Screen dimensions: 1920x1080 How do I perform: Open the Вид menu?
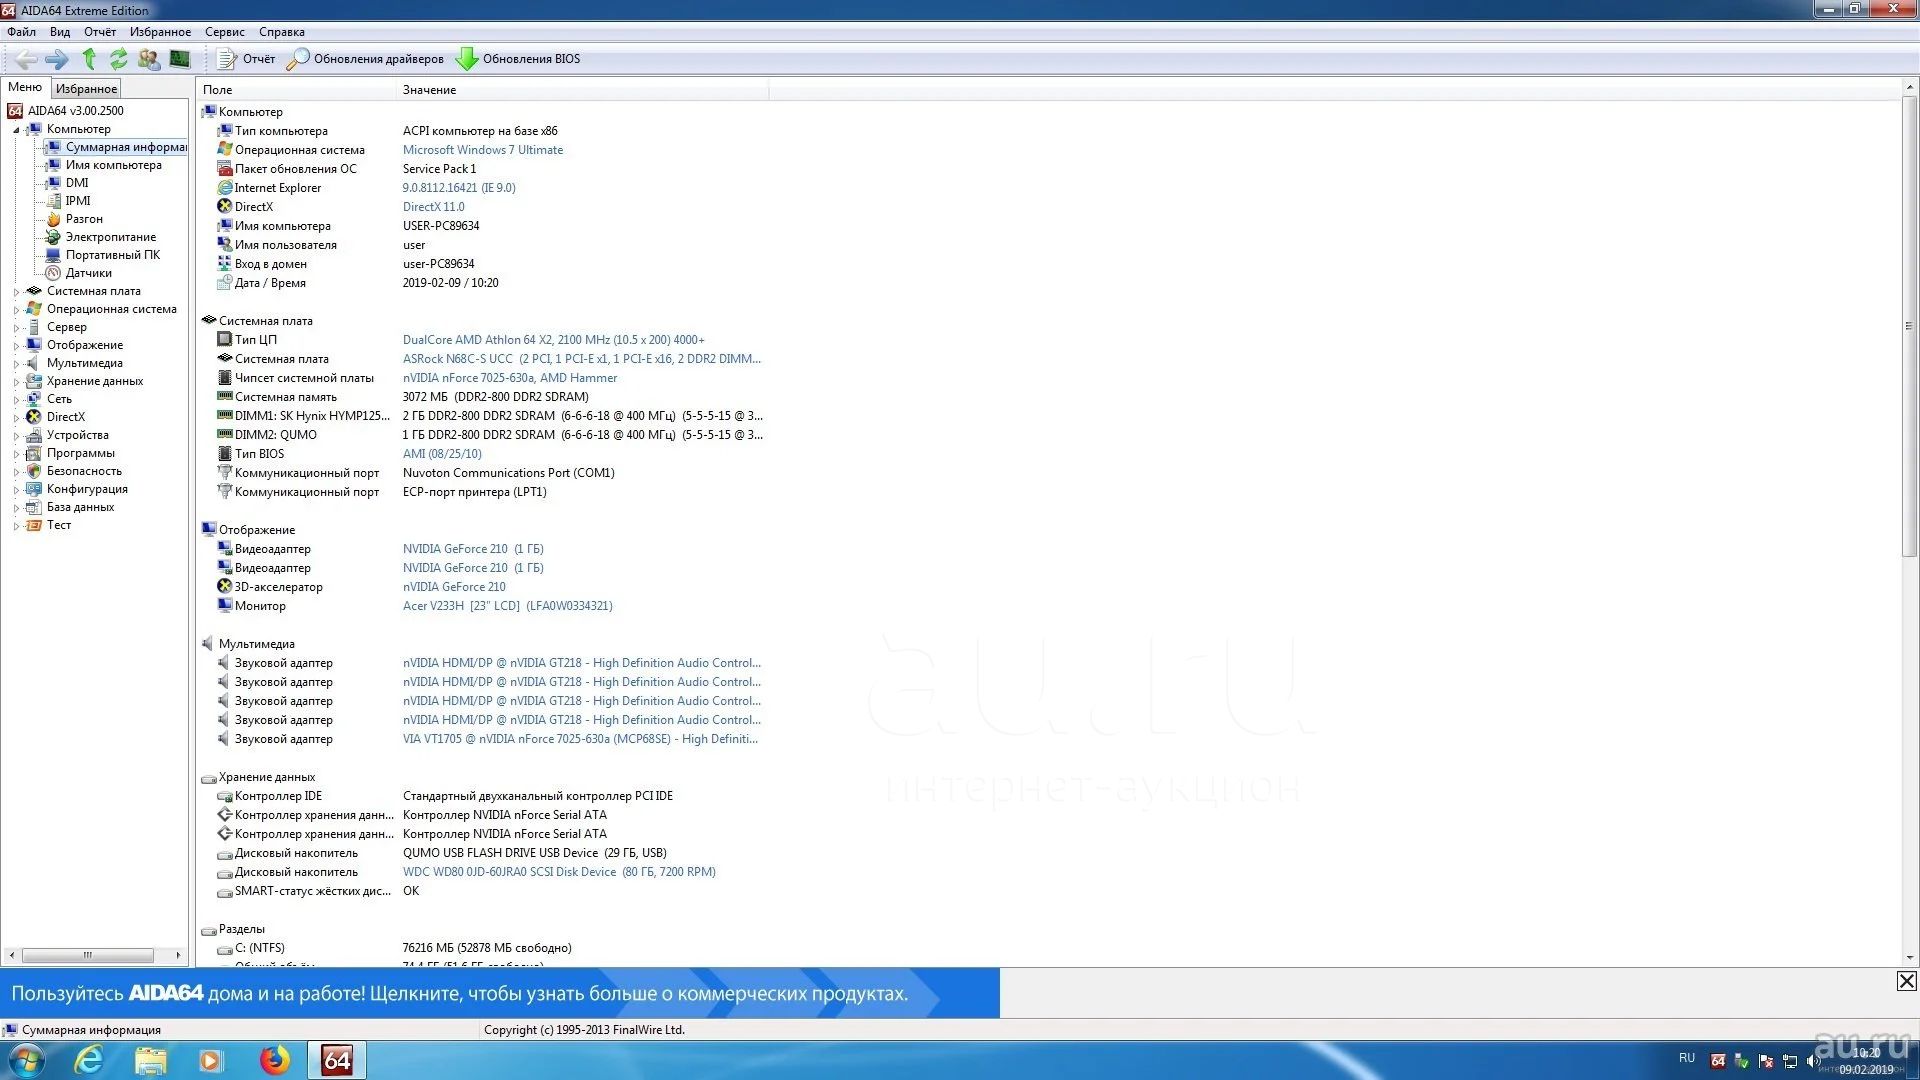tap(60, 32)
